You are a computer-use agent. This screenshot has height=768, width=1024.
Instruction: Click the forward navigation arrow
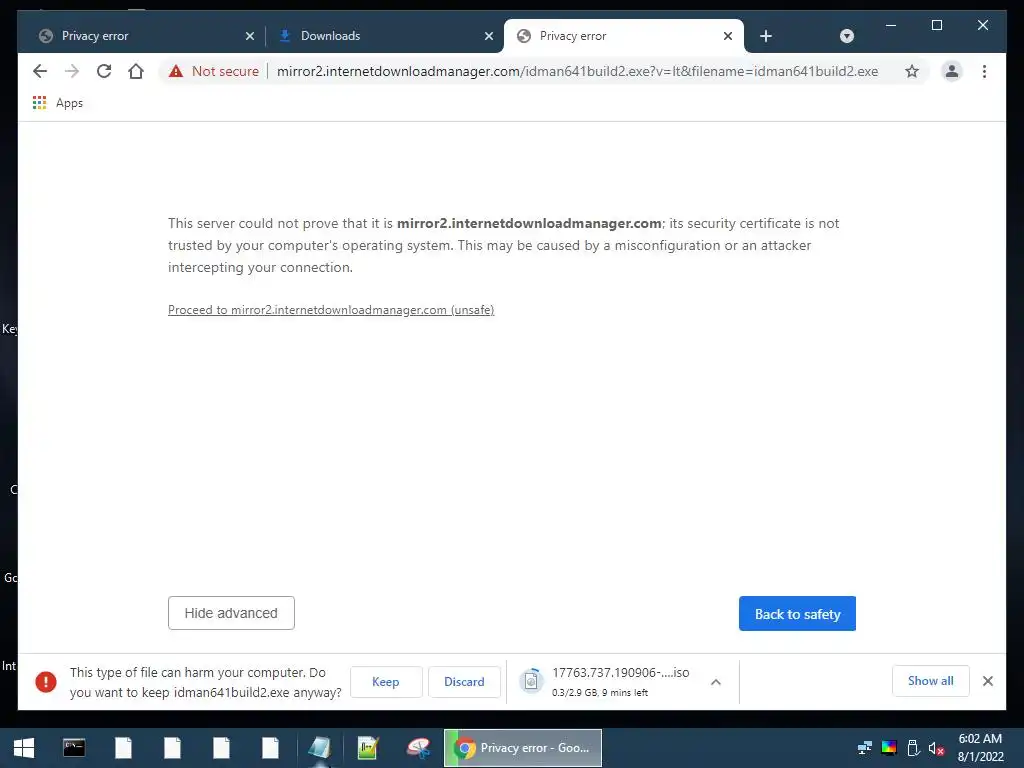pyautogui.click(x=72, y=71)
